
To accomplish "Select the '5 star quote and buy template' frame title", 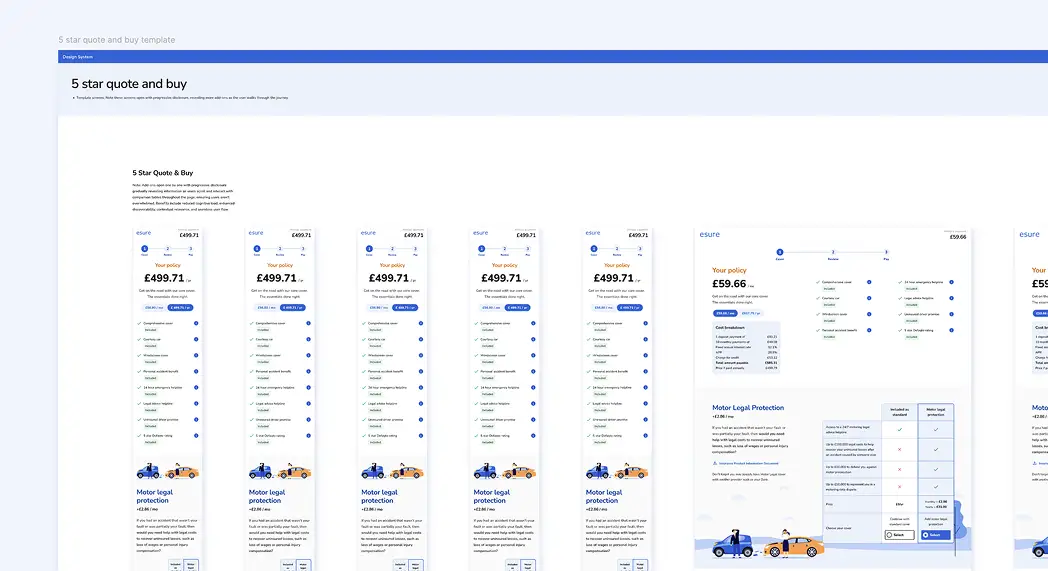I will click(117, 40).
